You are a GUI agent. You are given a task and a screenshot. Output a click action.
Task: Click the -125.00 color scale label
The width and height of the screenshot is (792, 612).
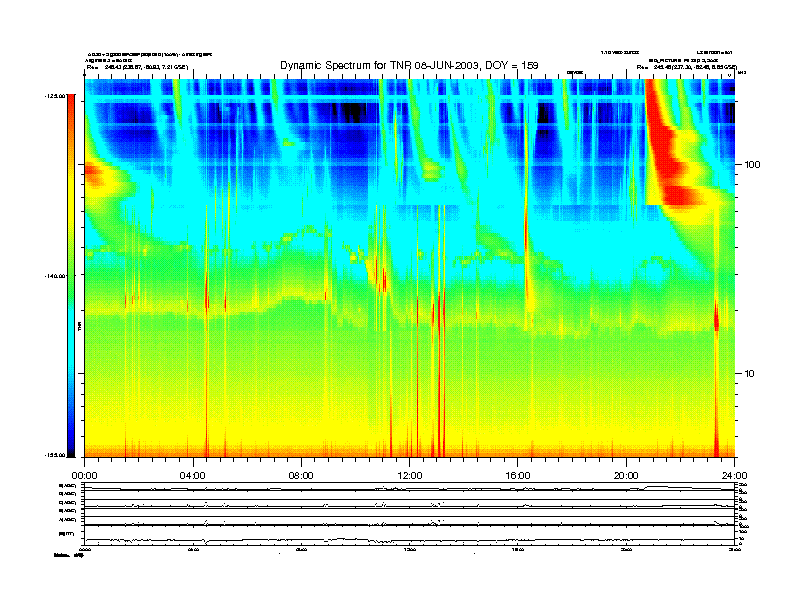(55, 95)
